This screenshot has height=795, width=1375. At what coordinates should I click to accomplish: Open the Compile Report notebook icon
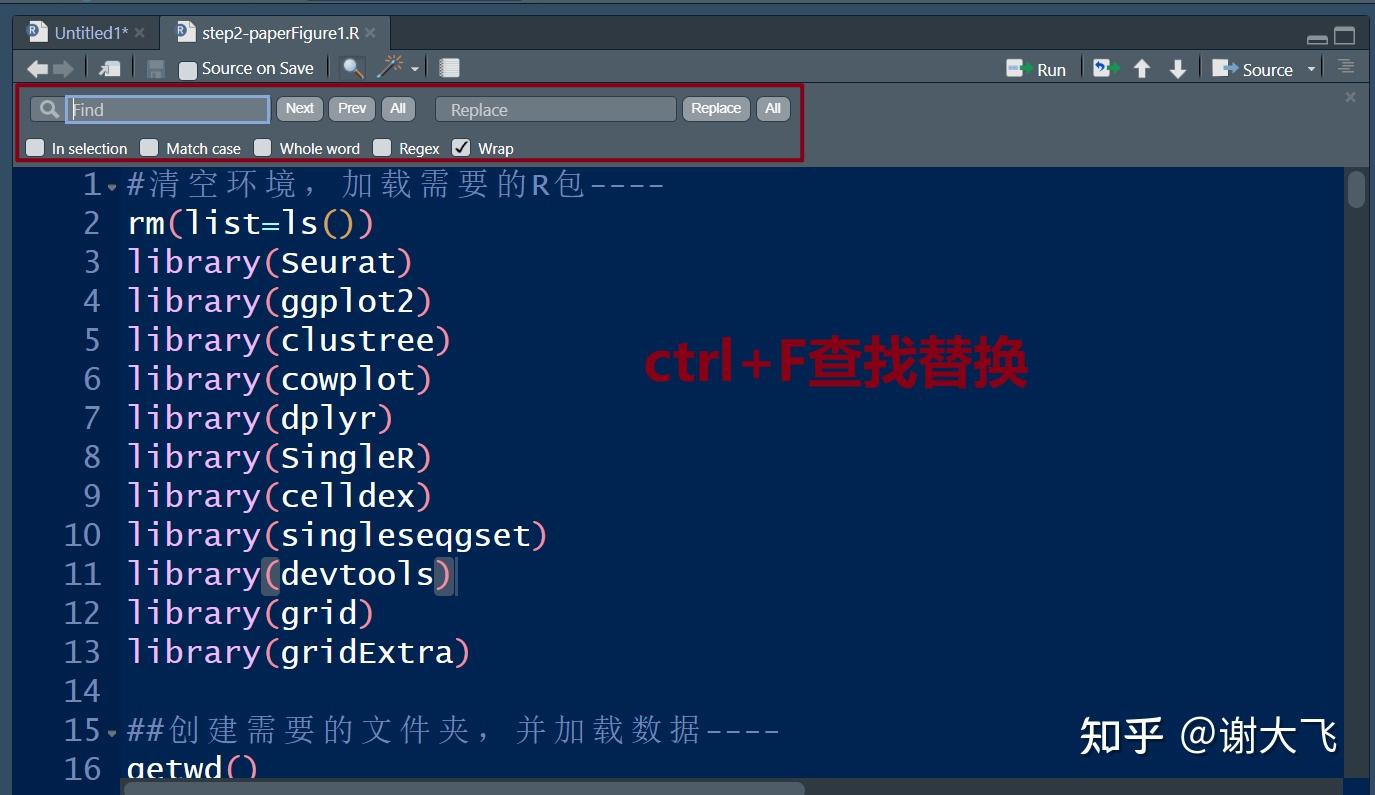click(447, 67)
